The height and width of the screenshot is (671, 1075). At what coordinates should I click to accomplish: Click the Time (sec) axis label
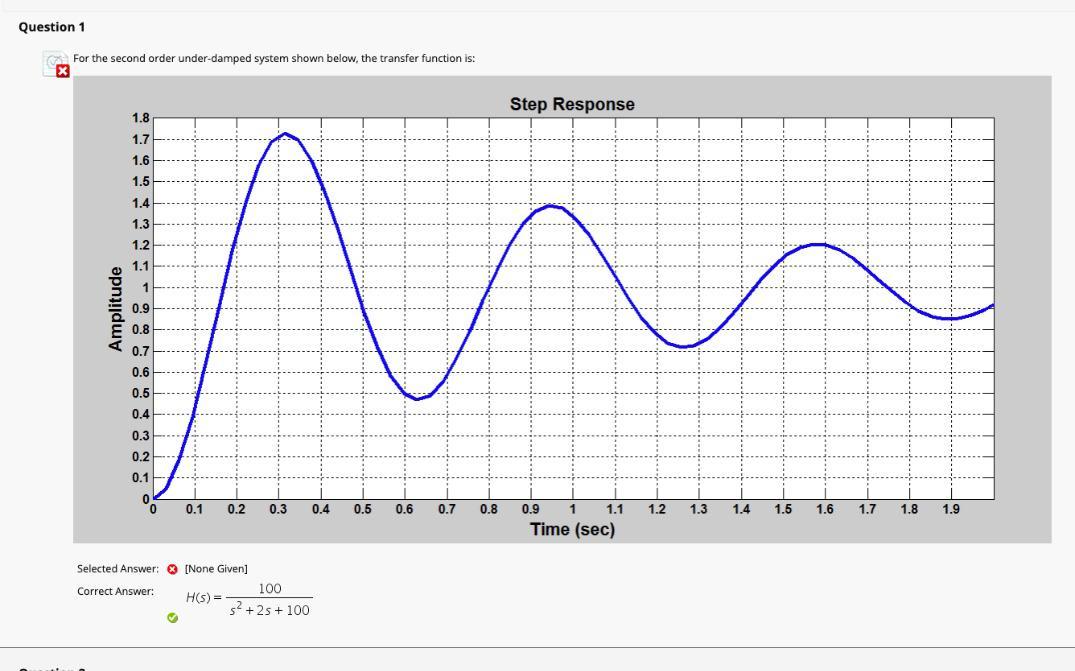click(574, 527)
